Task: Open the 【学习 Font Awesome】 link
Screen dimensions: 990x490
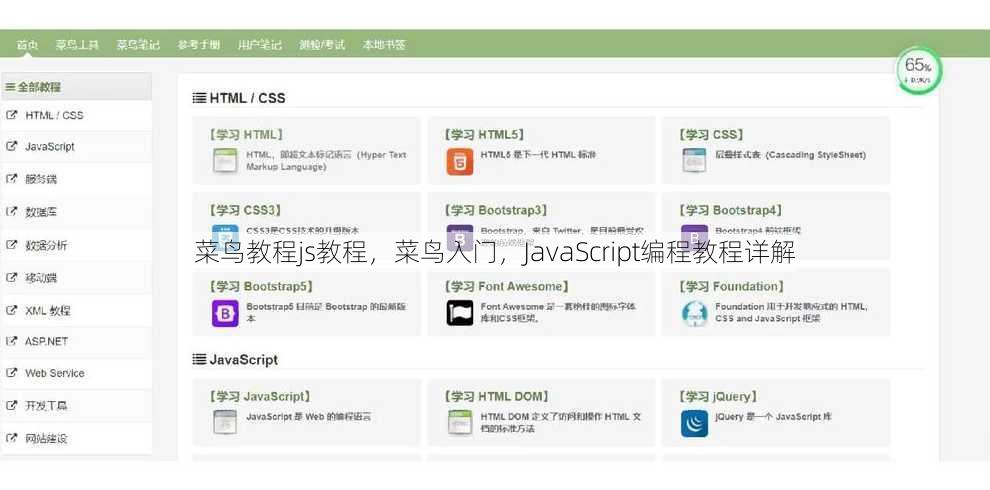Action: [506, 287]
